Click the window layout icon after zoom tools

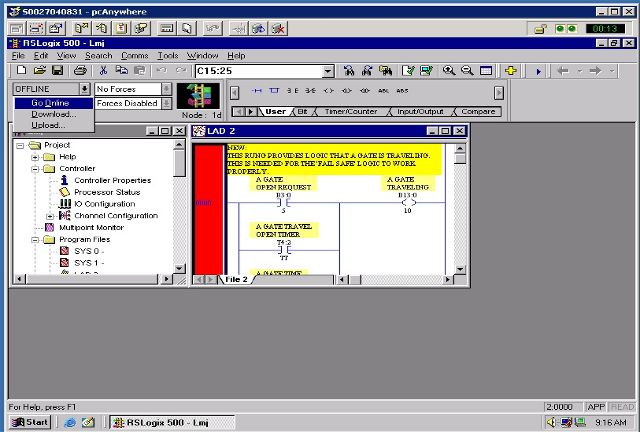(x=486, y=71)
